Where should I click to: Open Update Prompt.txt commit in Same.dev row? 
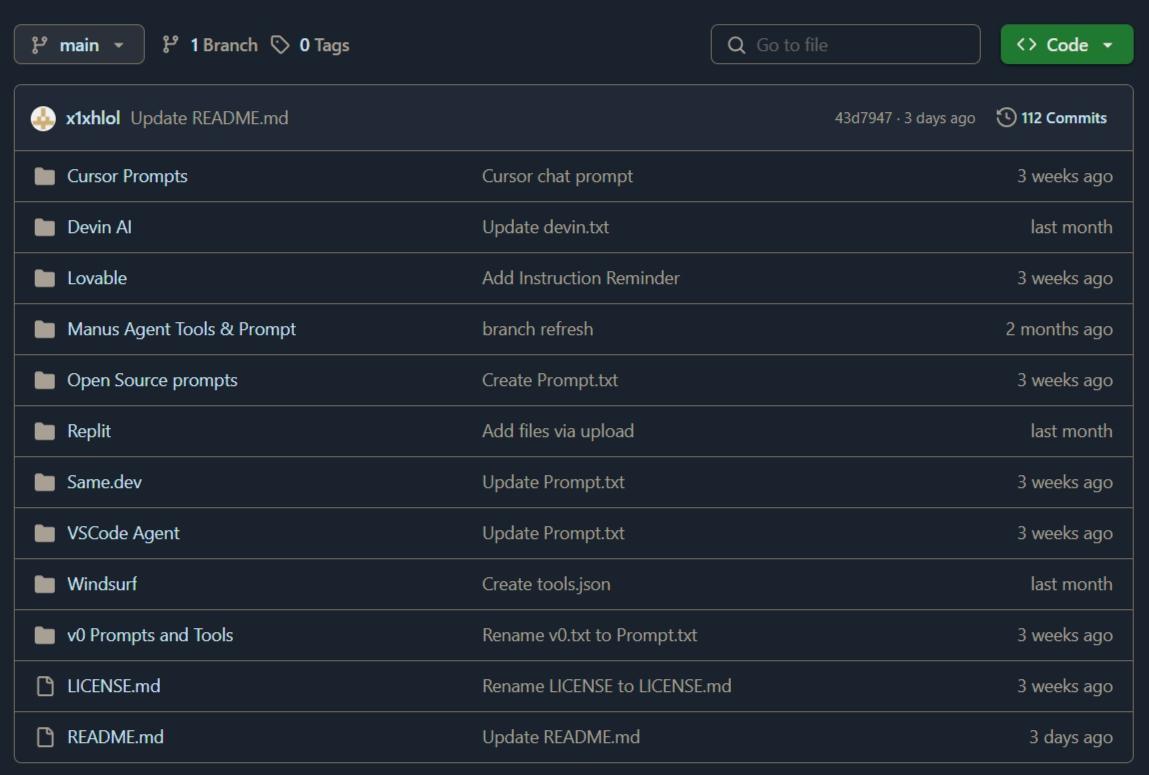click(x=553, y=482)
